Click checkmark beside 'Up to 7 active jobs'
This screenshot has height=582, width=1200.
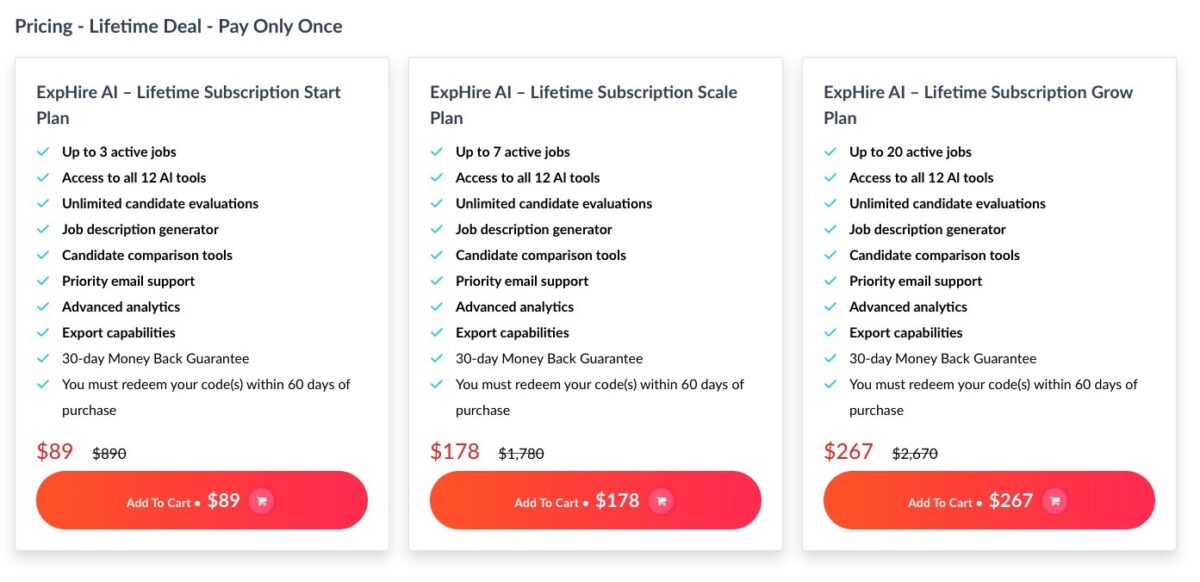click(x=437, y=152)
